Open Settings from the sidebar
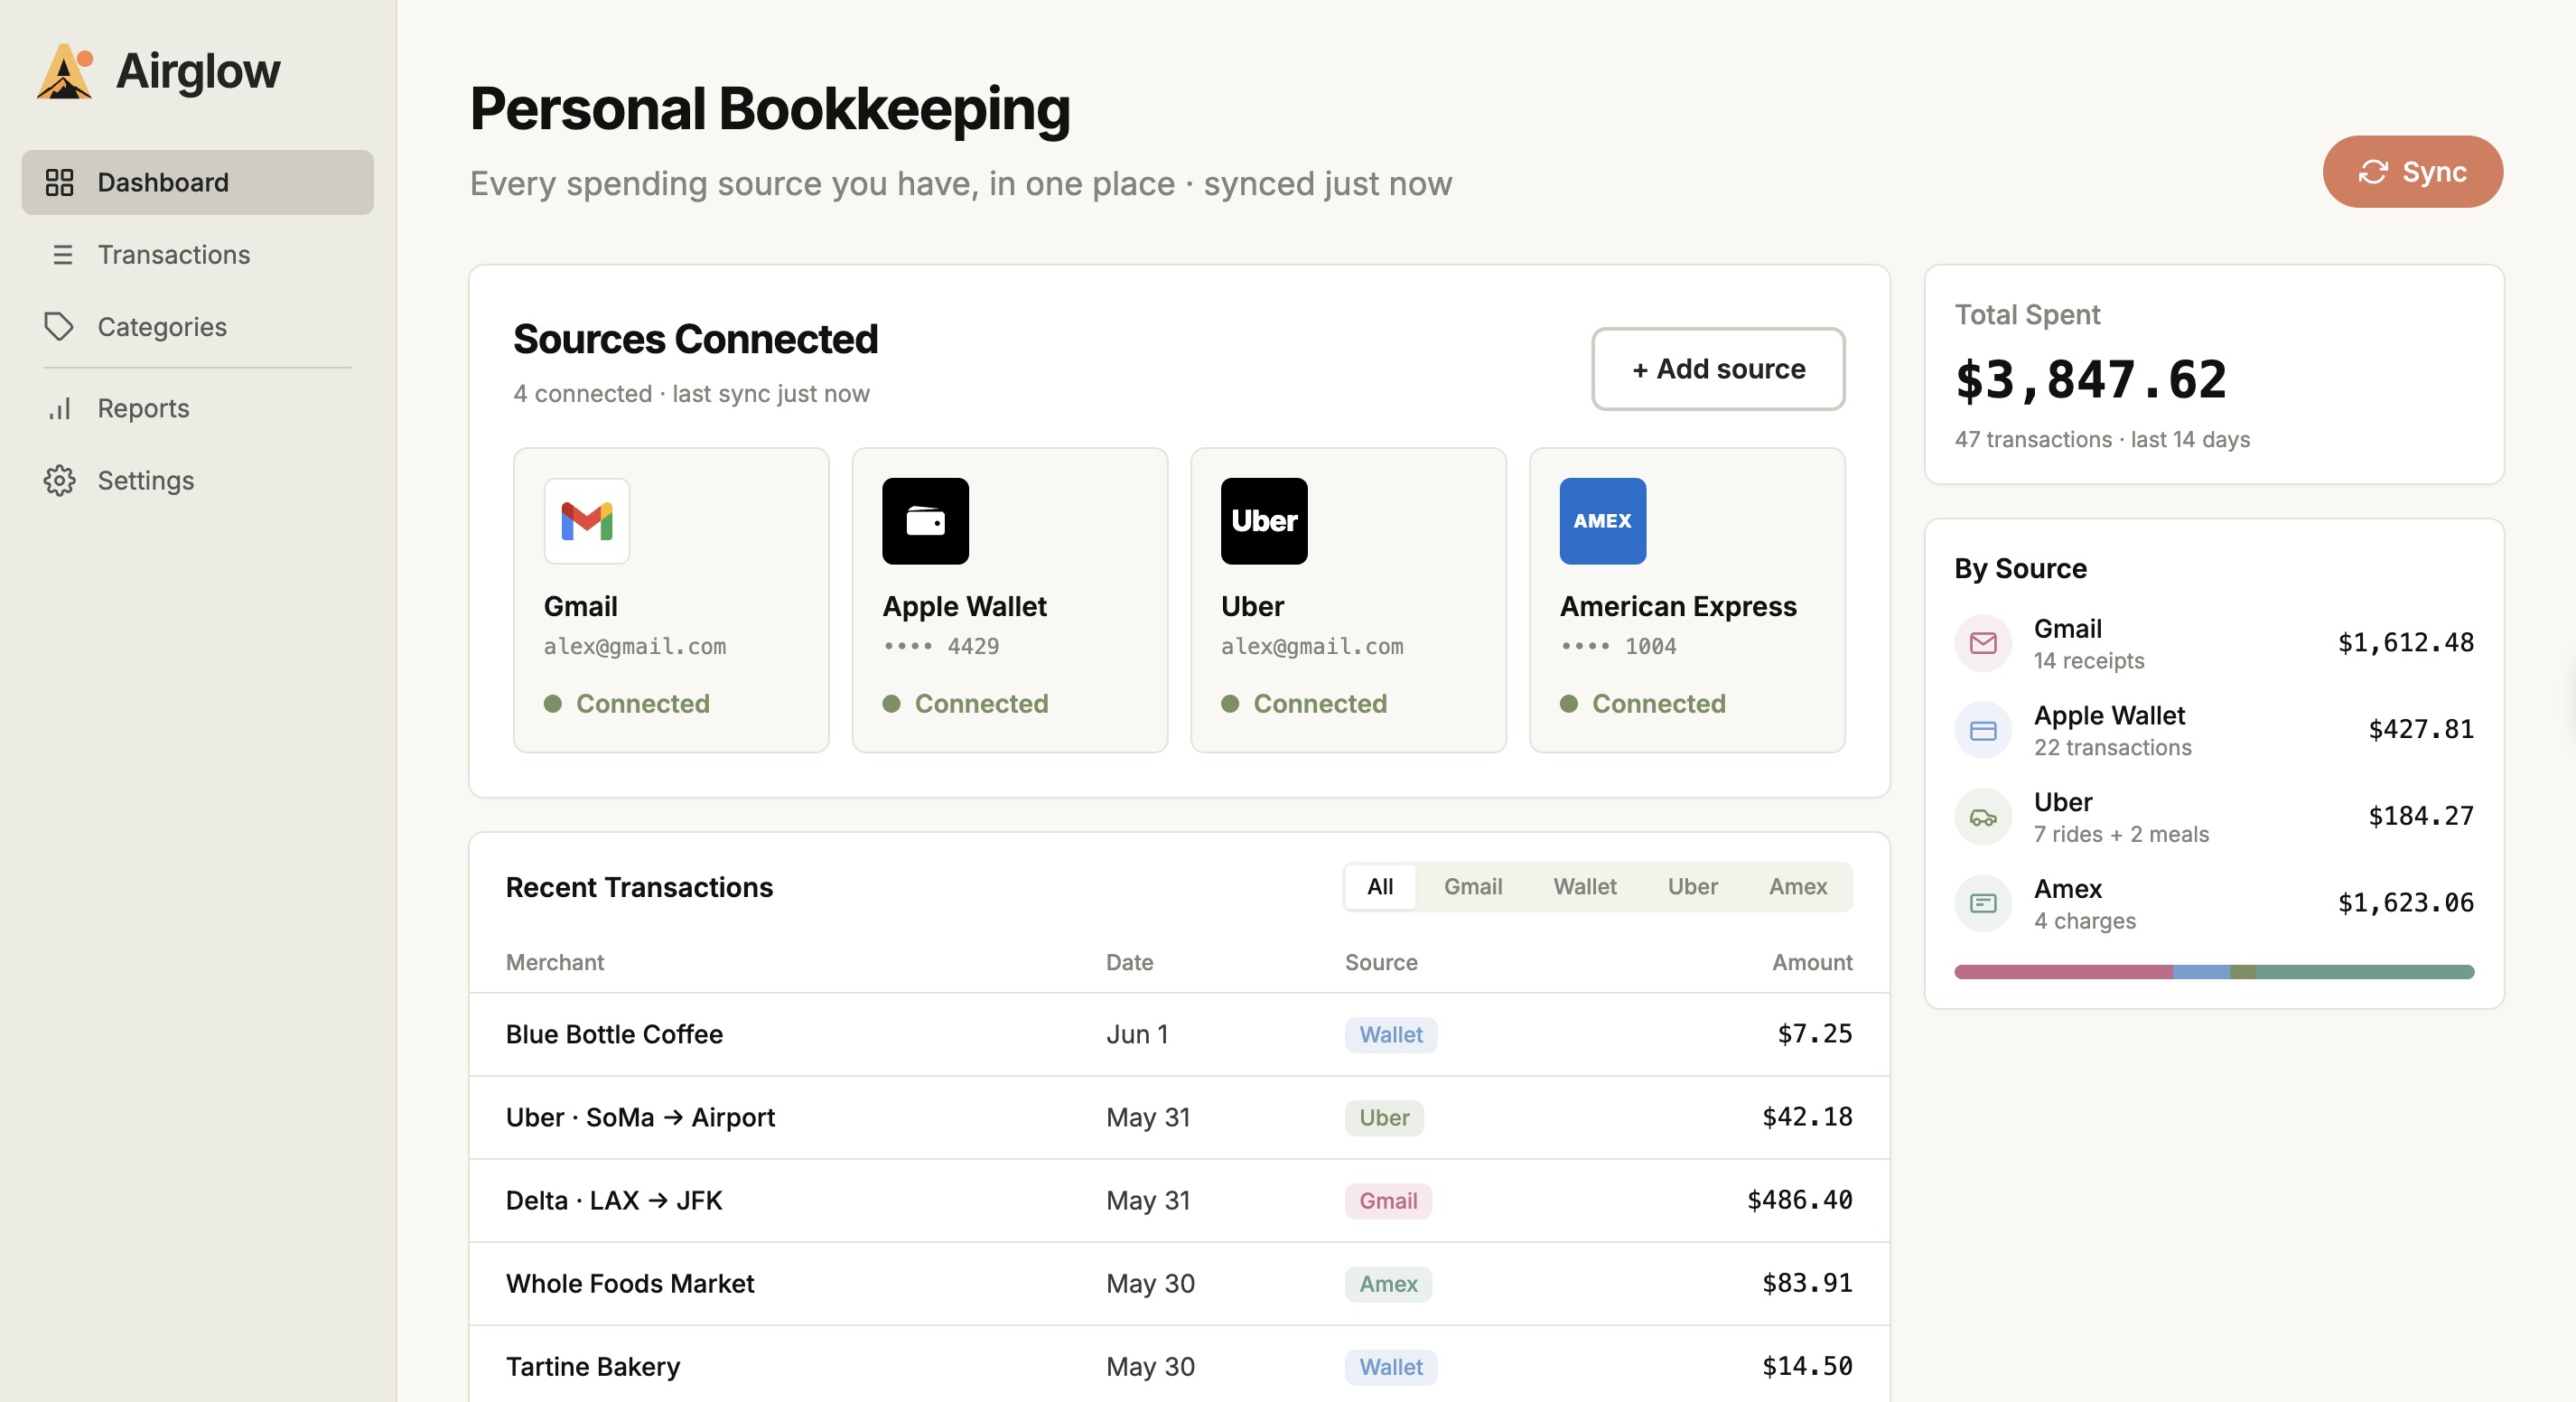 (x=198, y=480)
